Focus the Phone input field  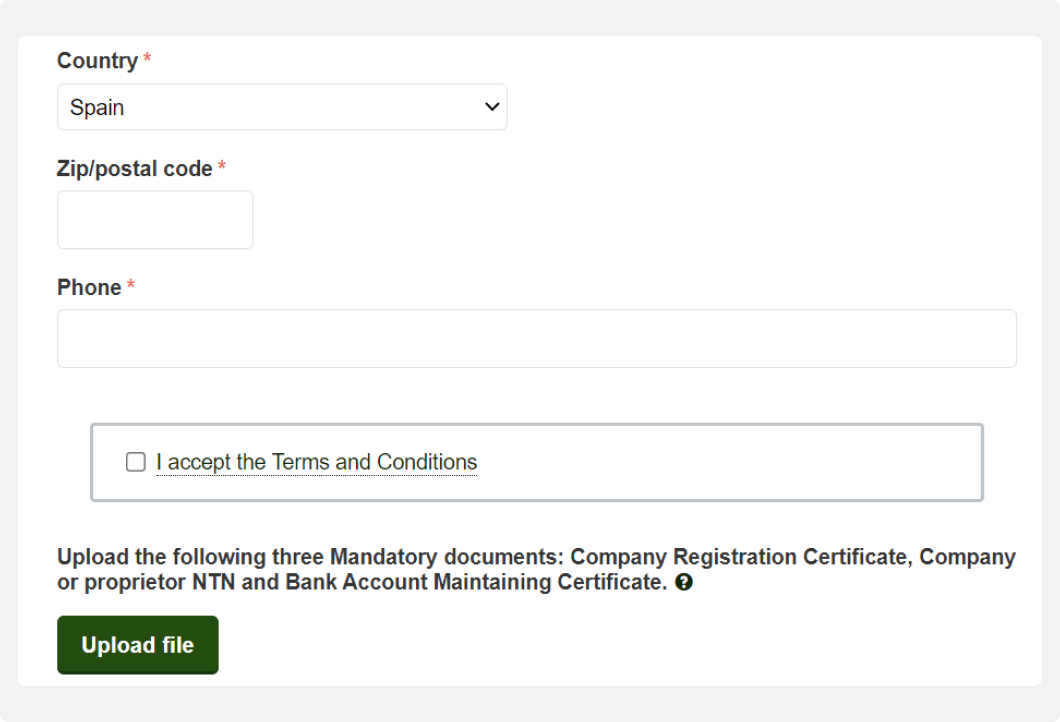(x=536, y=339)
